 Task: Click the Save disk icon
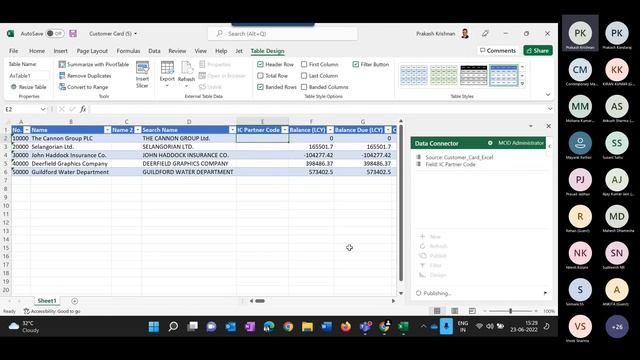click(x=73, y=33)
